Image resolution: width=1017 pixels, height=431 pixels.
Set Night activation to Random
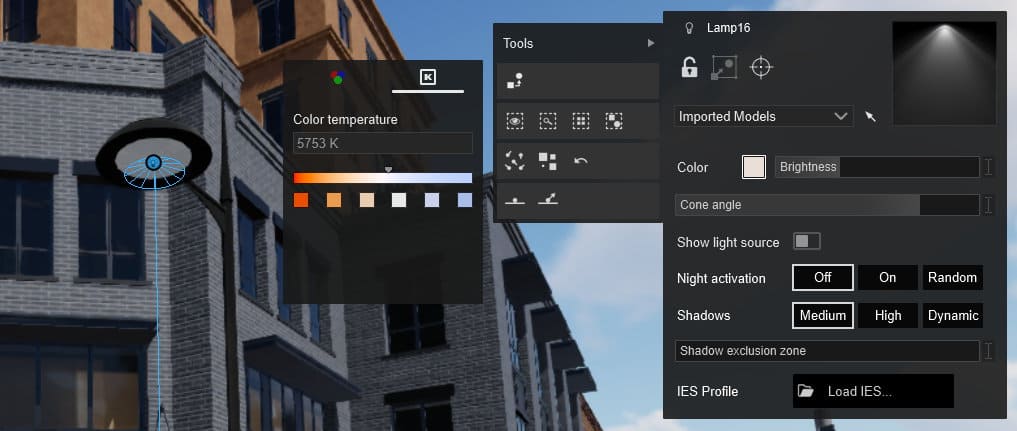click(952, 277)
